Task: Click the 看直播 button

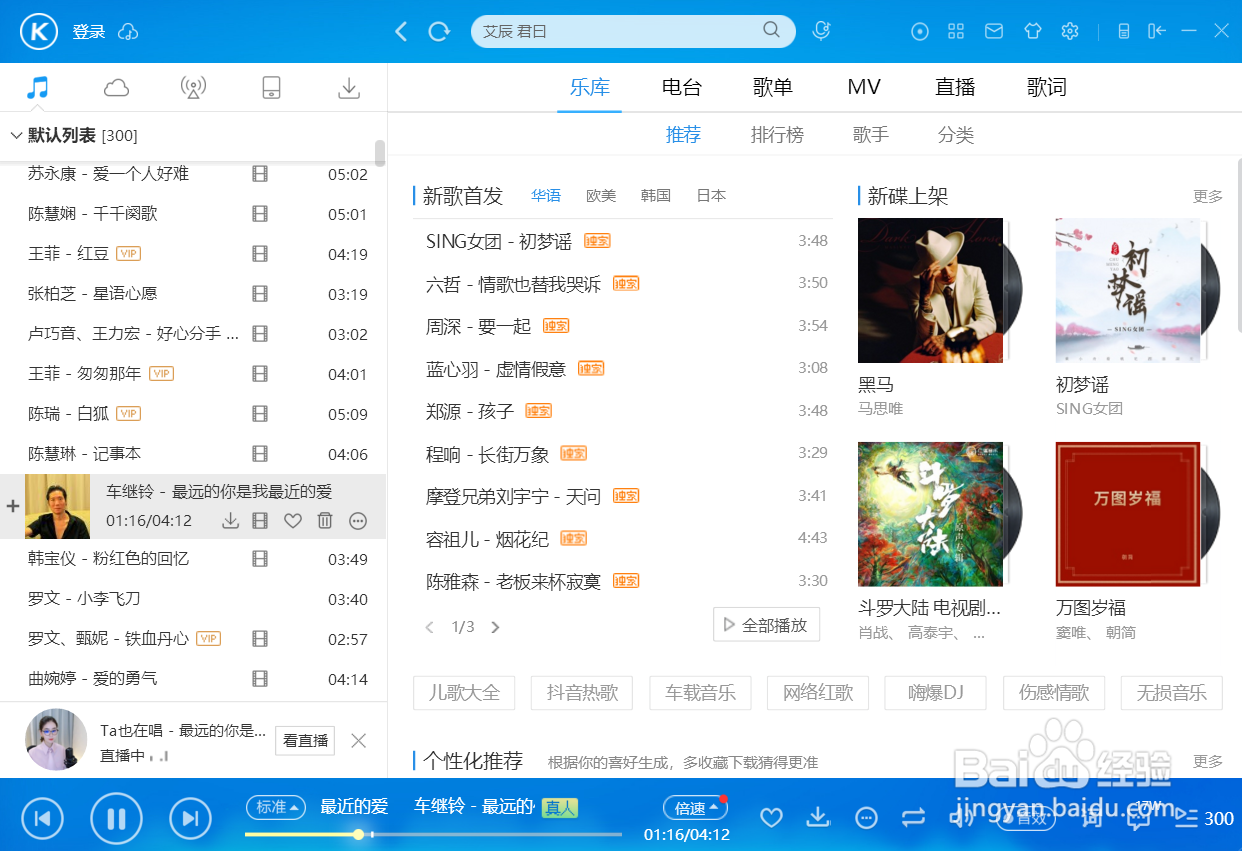Action: [x=305, y=740]
